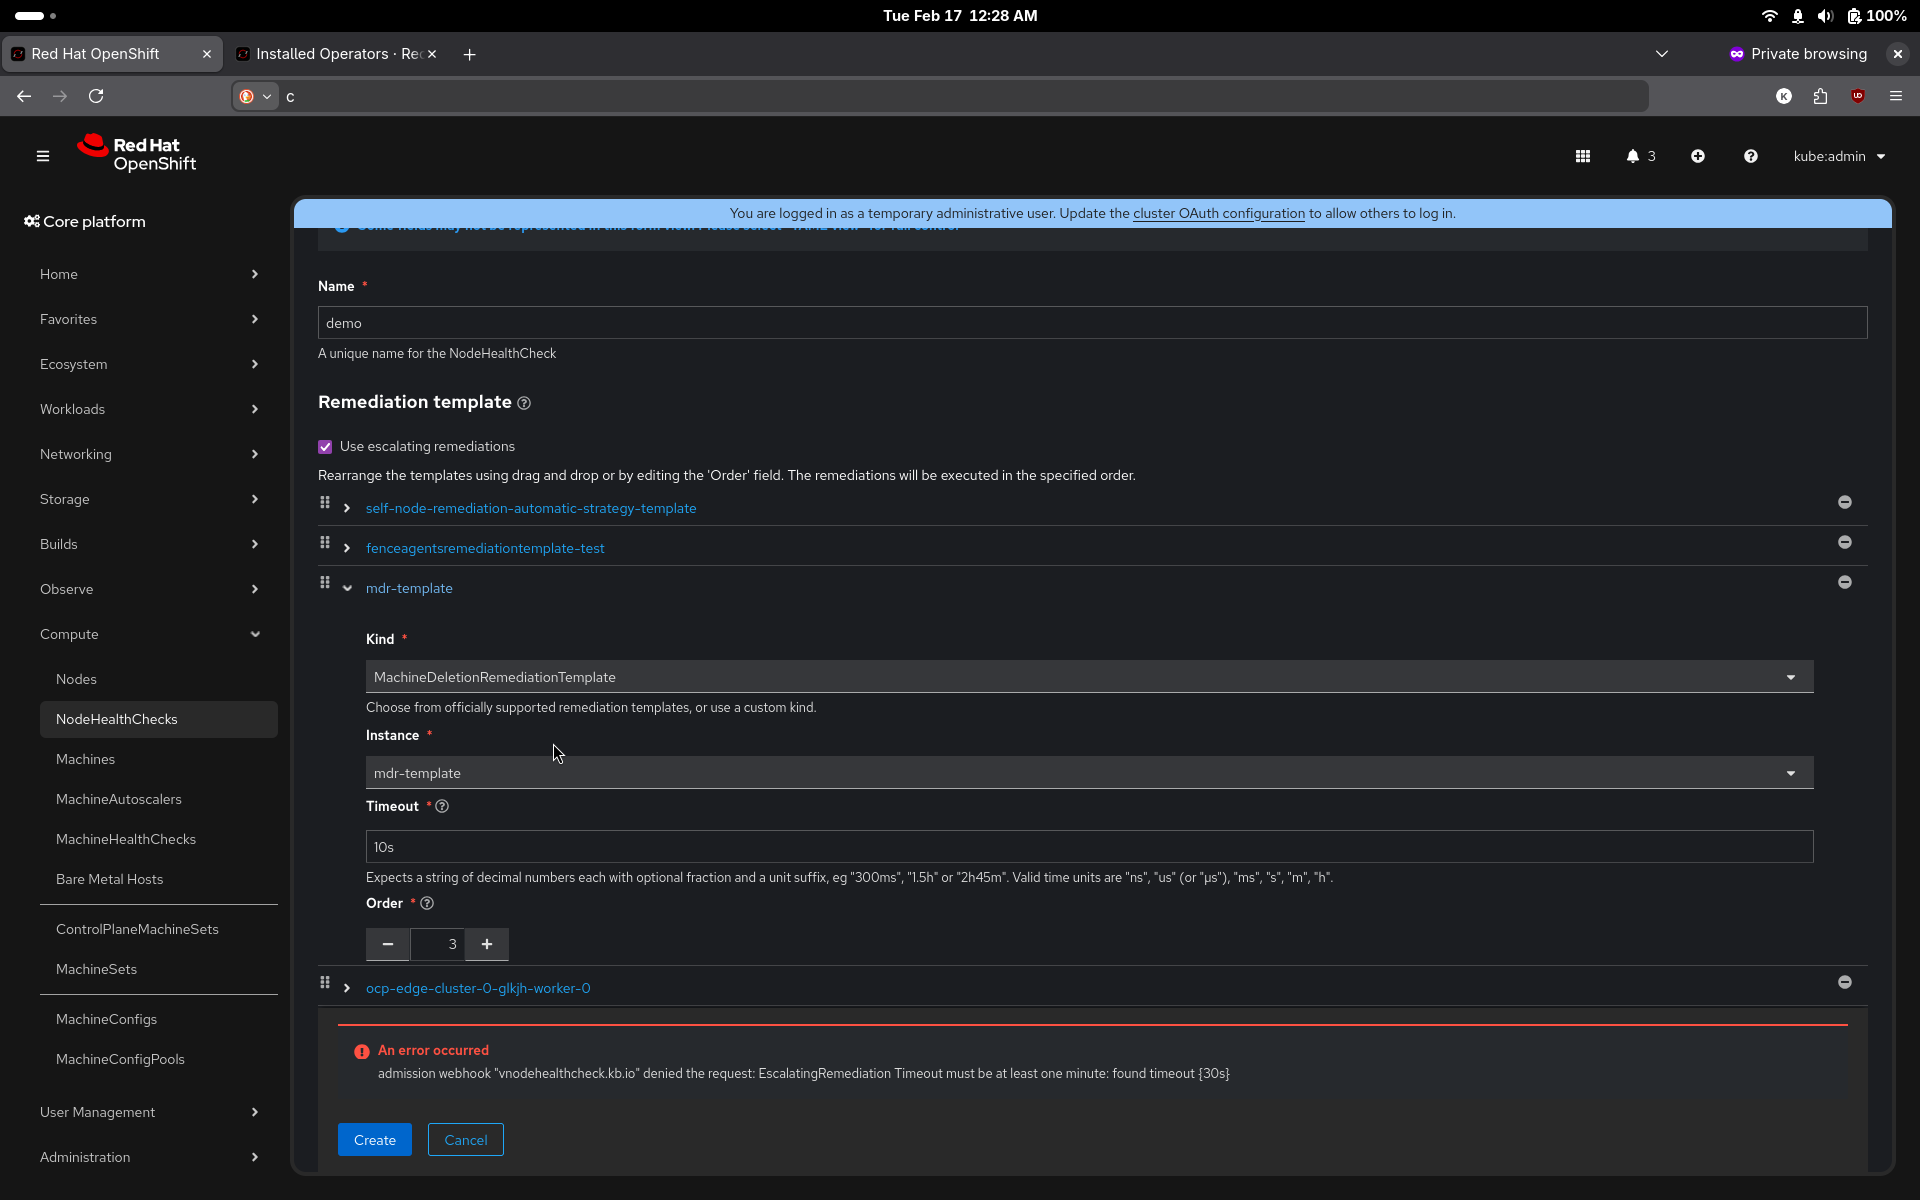Click the Create button
This screenshot has height=1200, width=1920.
point(374,1140)
